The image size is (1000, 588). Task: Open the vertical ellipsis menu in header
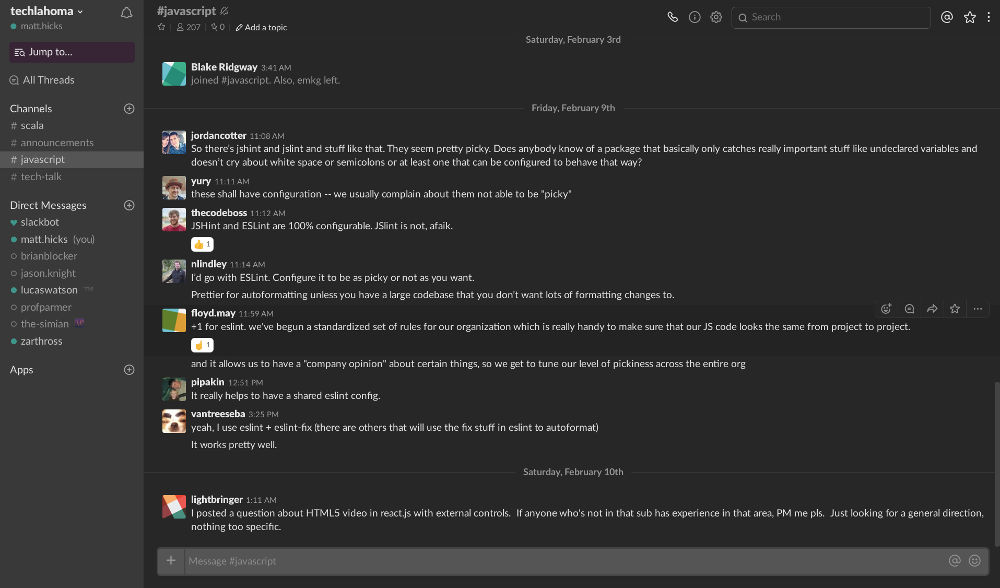coord(988,17)
